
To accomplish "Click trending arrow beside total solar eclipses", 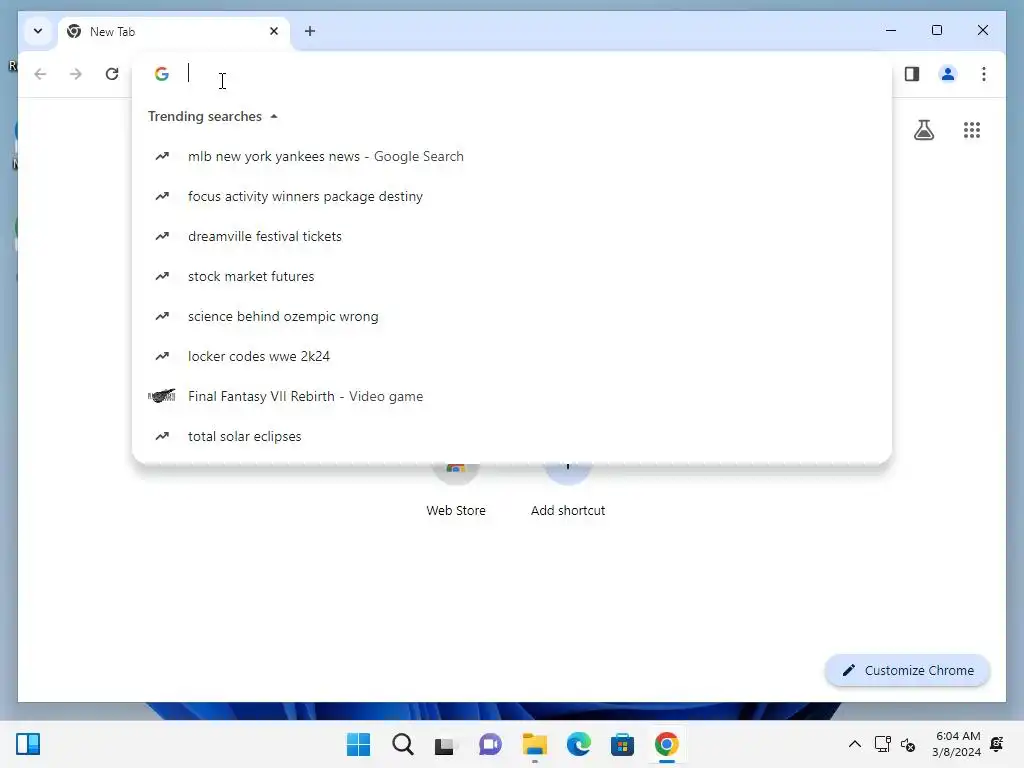I will coord(162,436).
